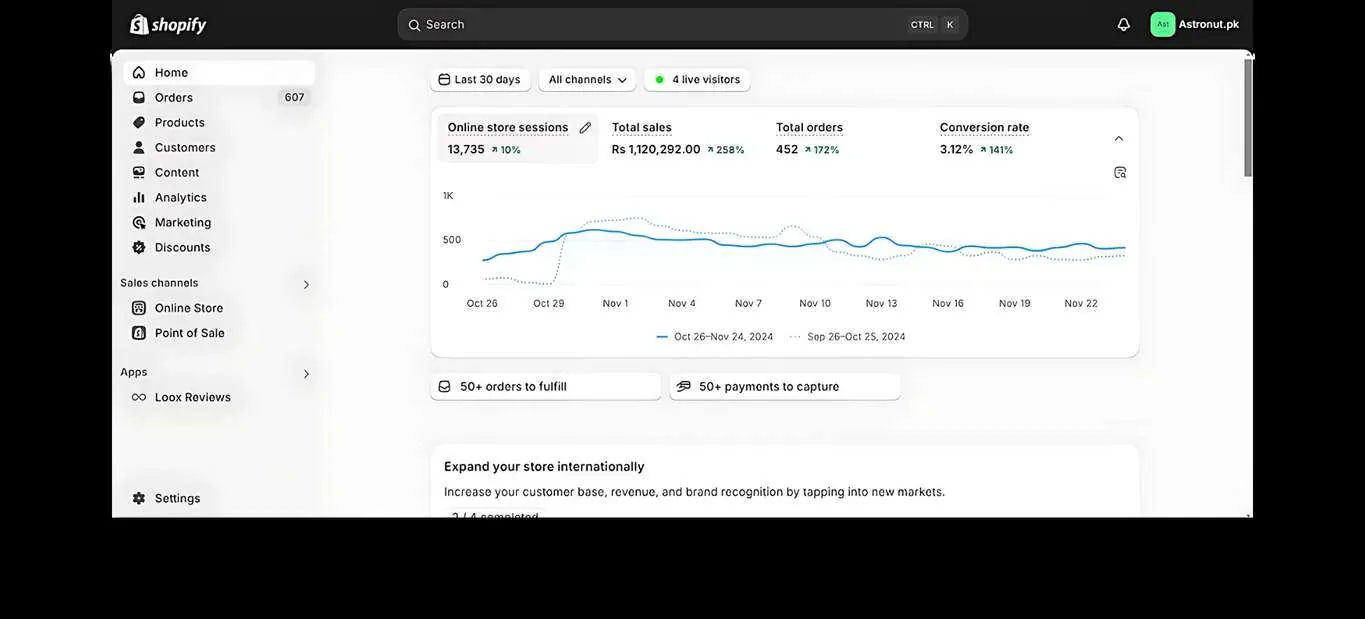Click the Expand your store internationally heading
Image resolution: width=1365 pixels, height=619 pixels.
[x=544, y=466]
